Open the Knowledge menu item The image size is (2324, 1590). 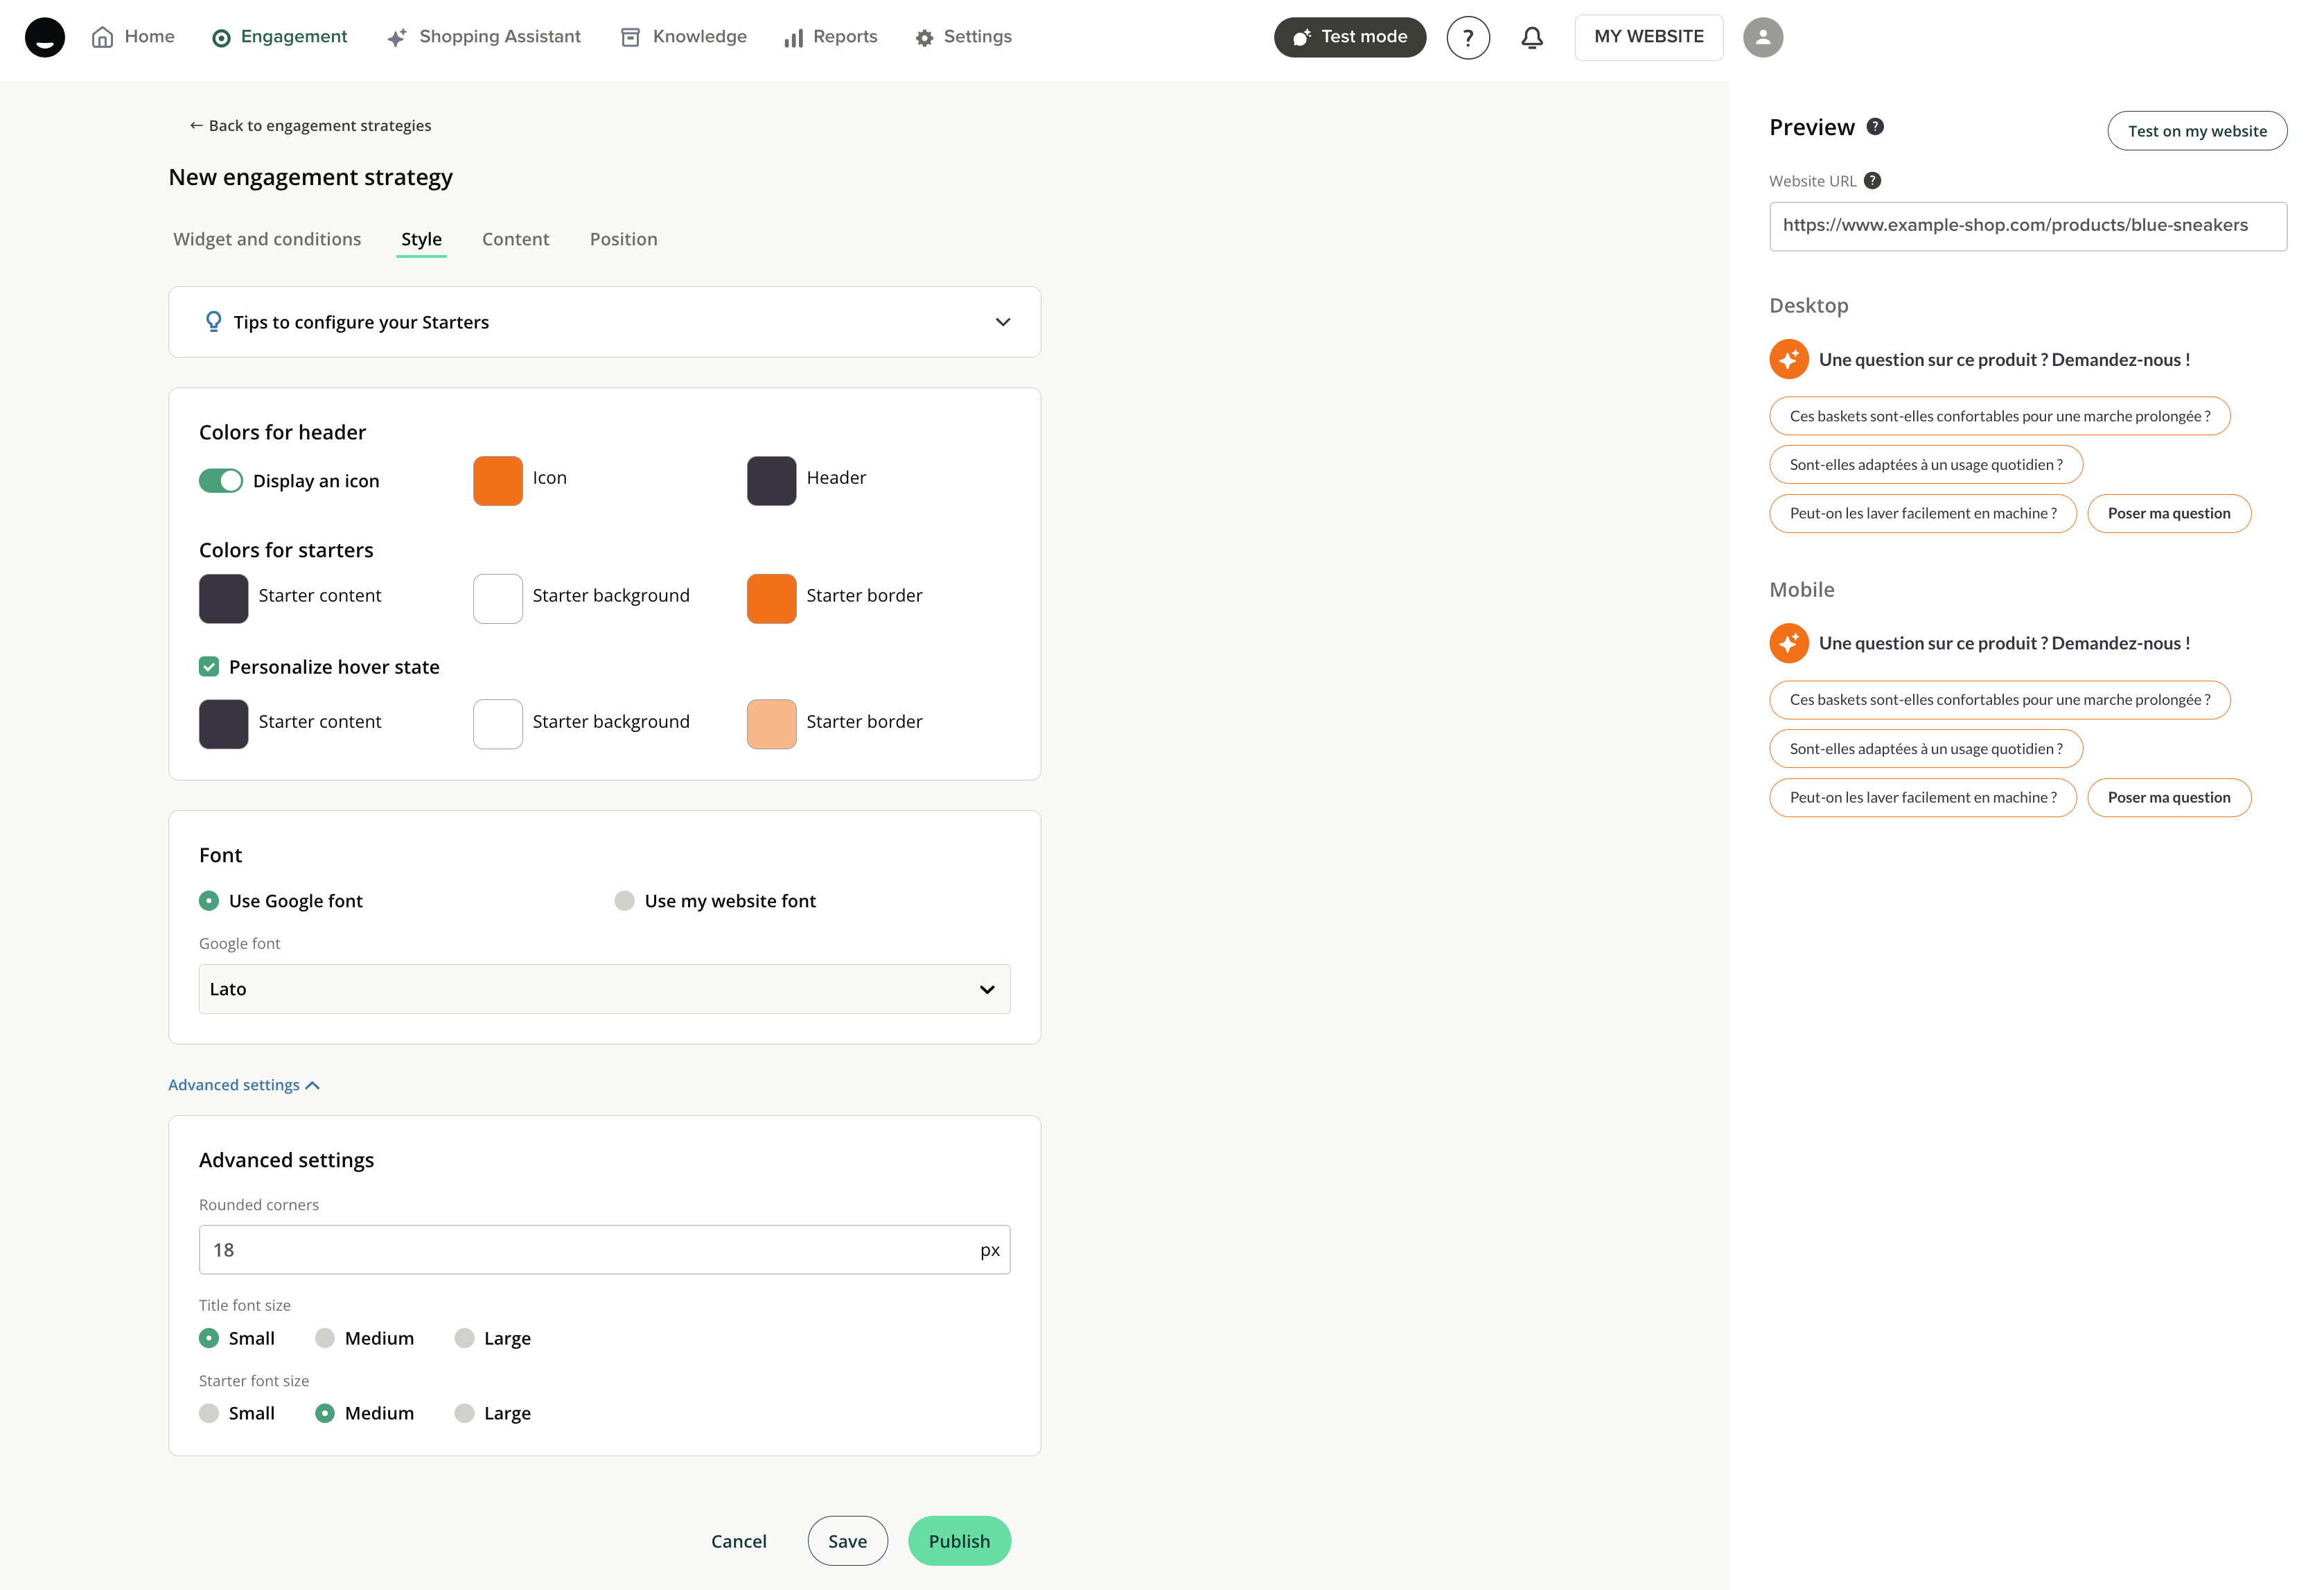684,37
